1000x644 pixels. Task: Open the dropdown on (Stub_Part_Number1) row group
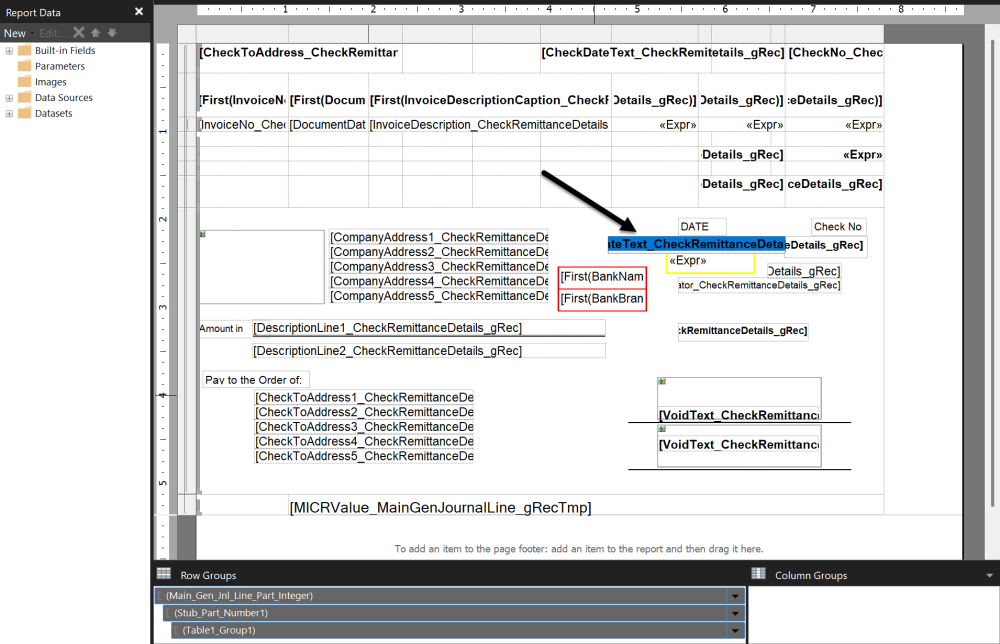point(735,612)
